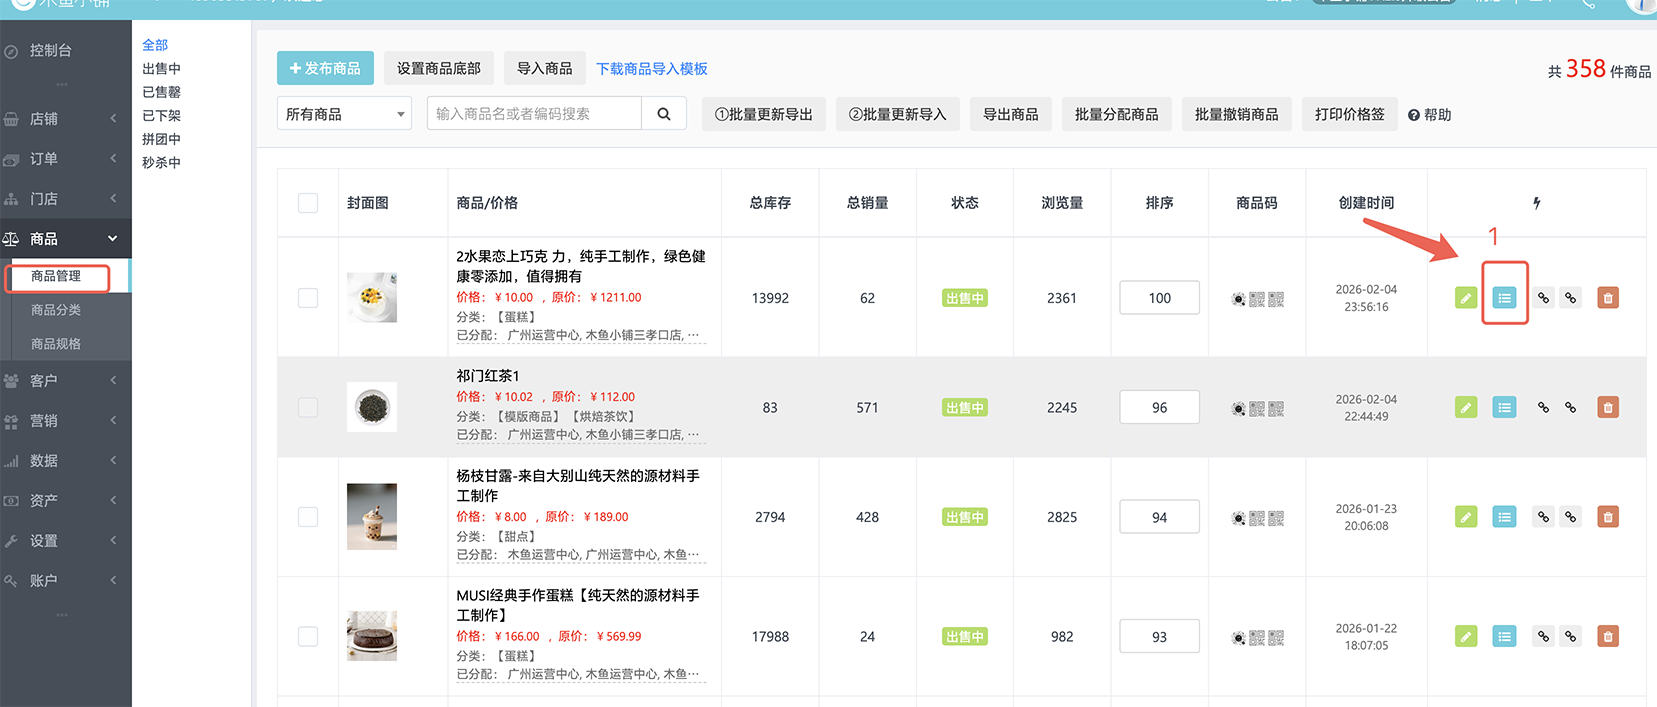Viewport: 1657px width, 707px height.
Task: Open the 所有商品 dropdown filter
Action: point(344,114)
